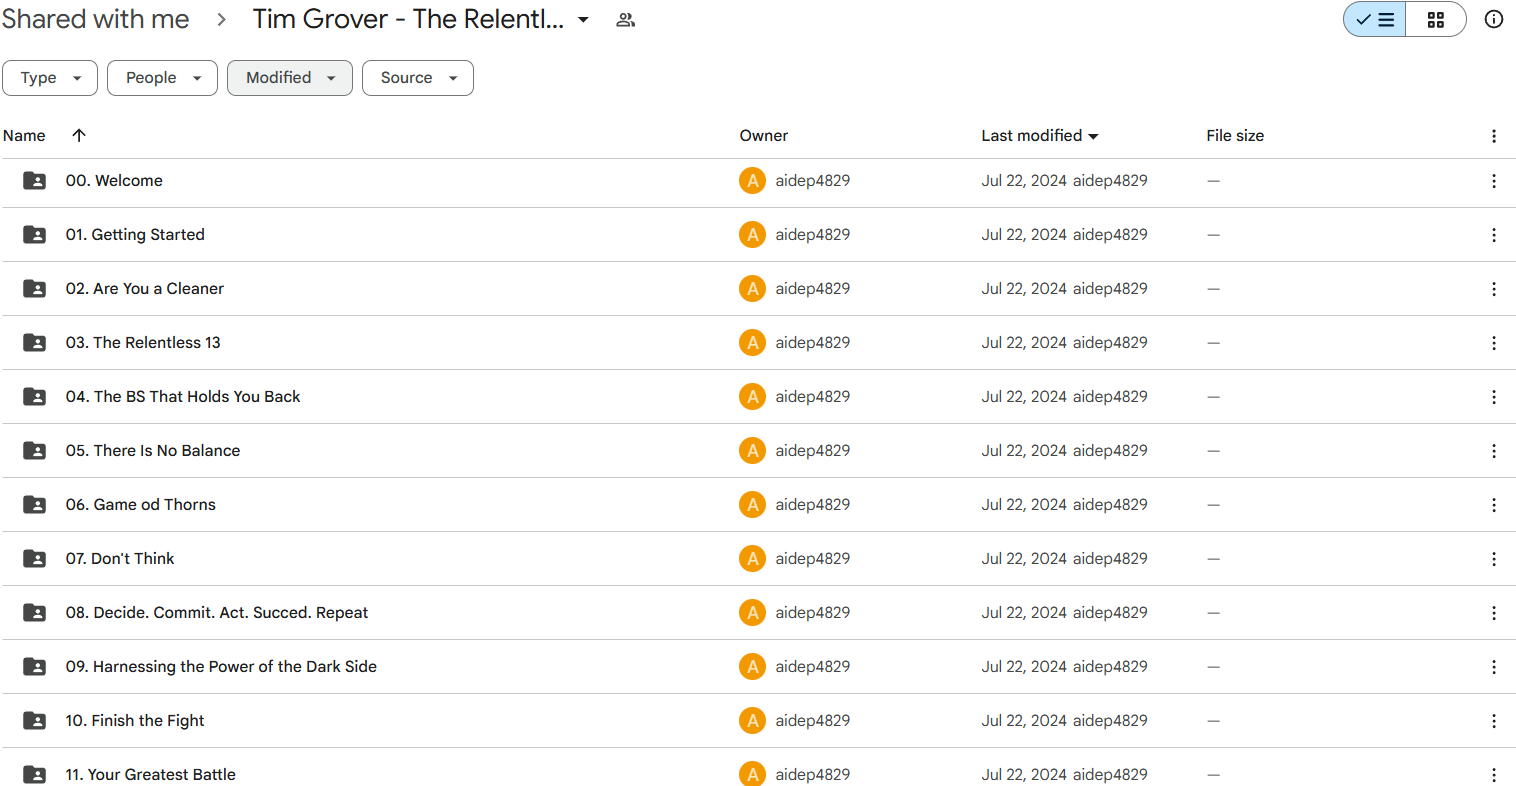The height and width of the screenshot is (786, 1516).
Task: Open the Type filter dropdown
Action: click(50, 78)
